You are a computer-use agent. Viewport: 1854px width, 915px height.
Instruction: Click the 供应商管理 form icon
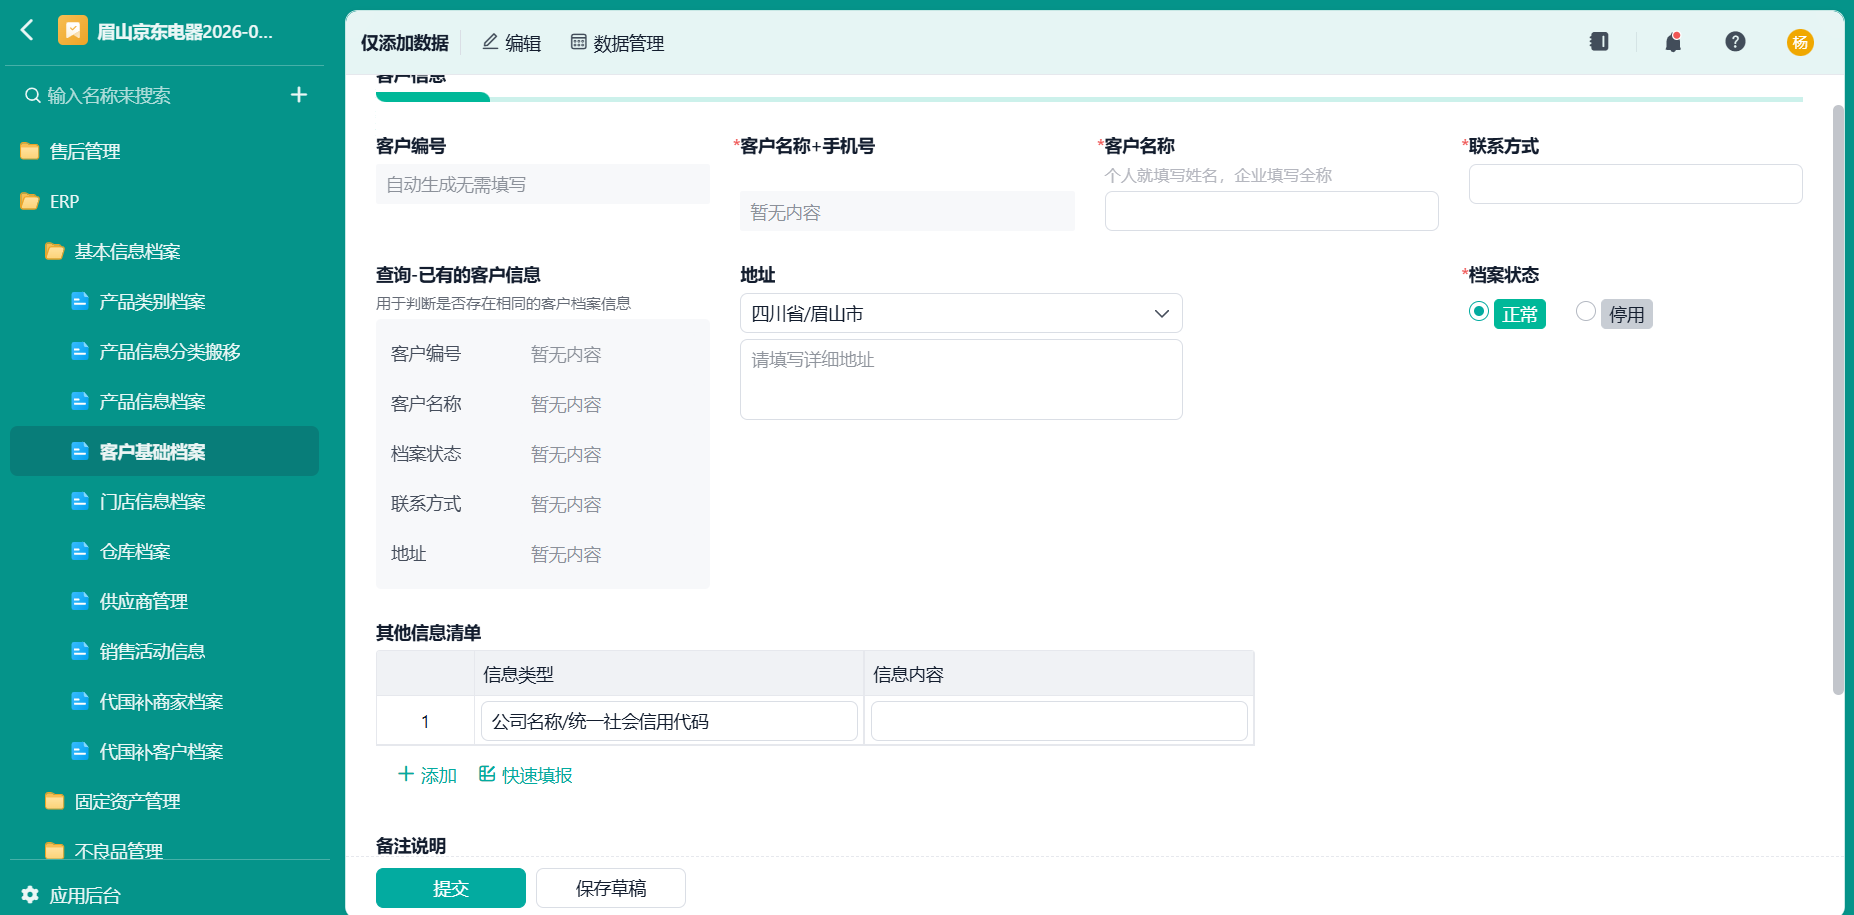(80, 601)
